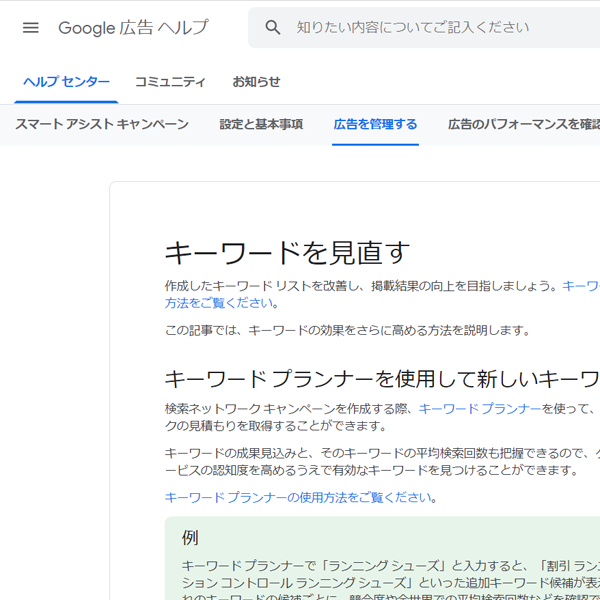Open 設定と基本事項 section
The width and height of the screenshot is (600, 600).
coord(261,124)
